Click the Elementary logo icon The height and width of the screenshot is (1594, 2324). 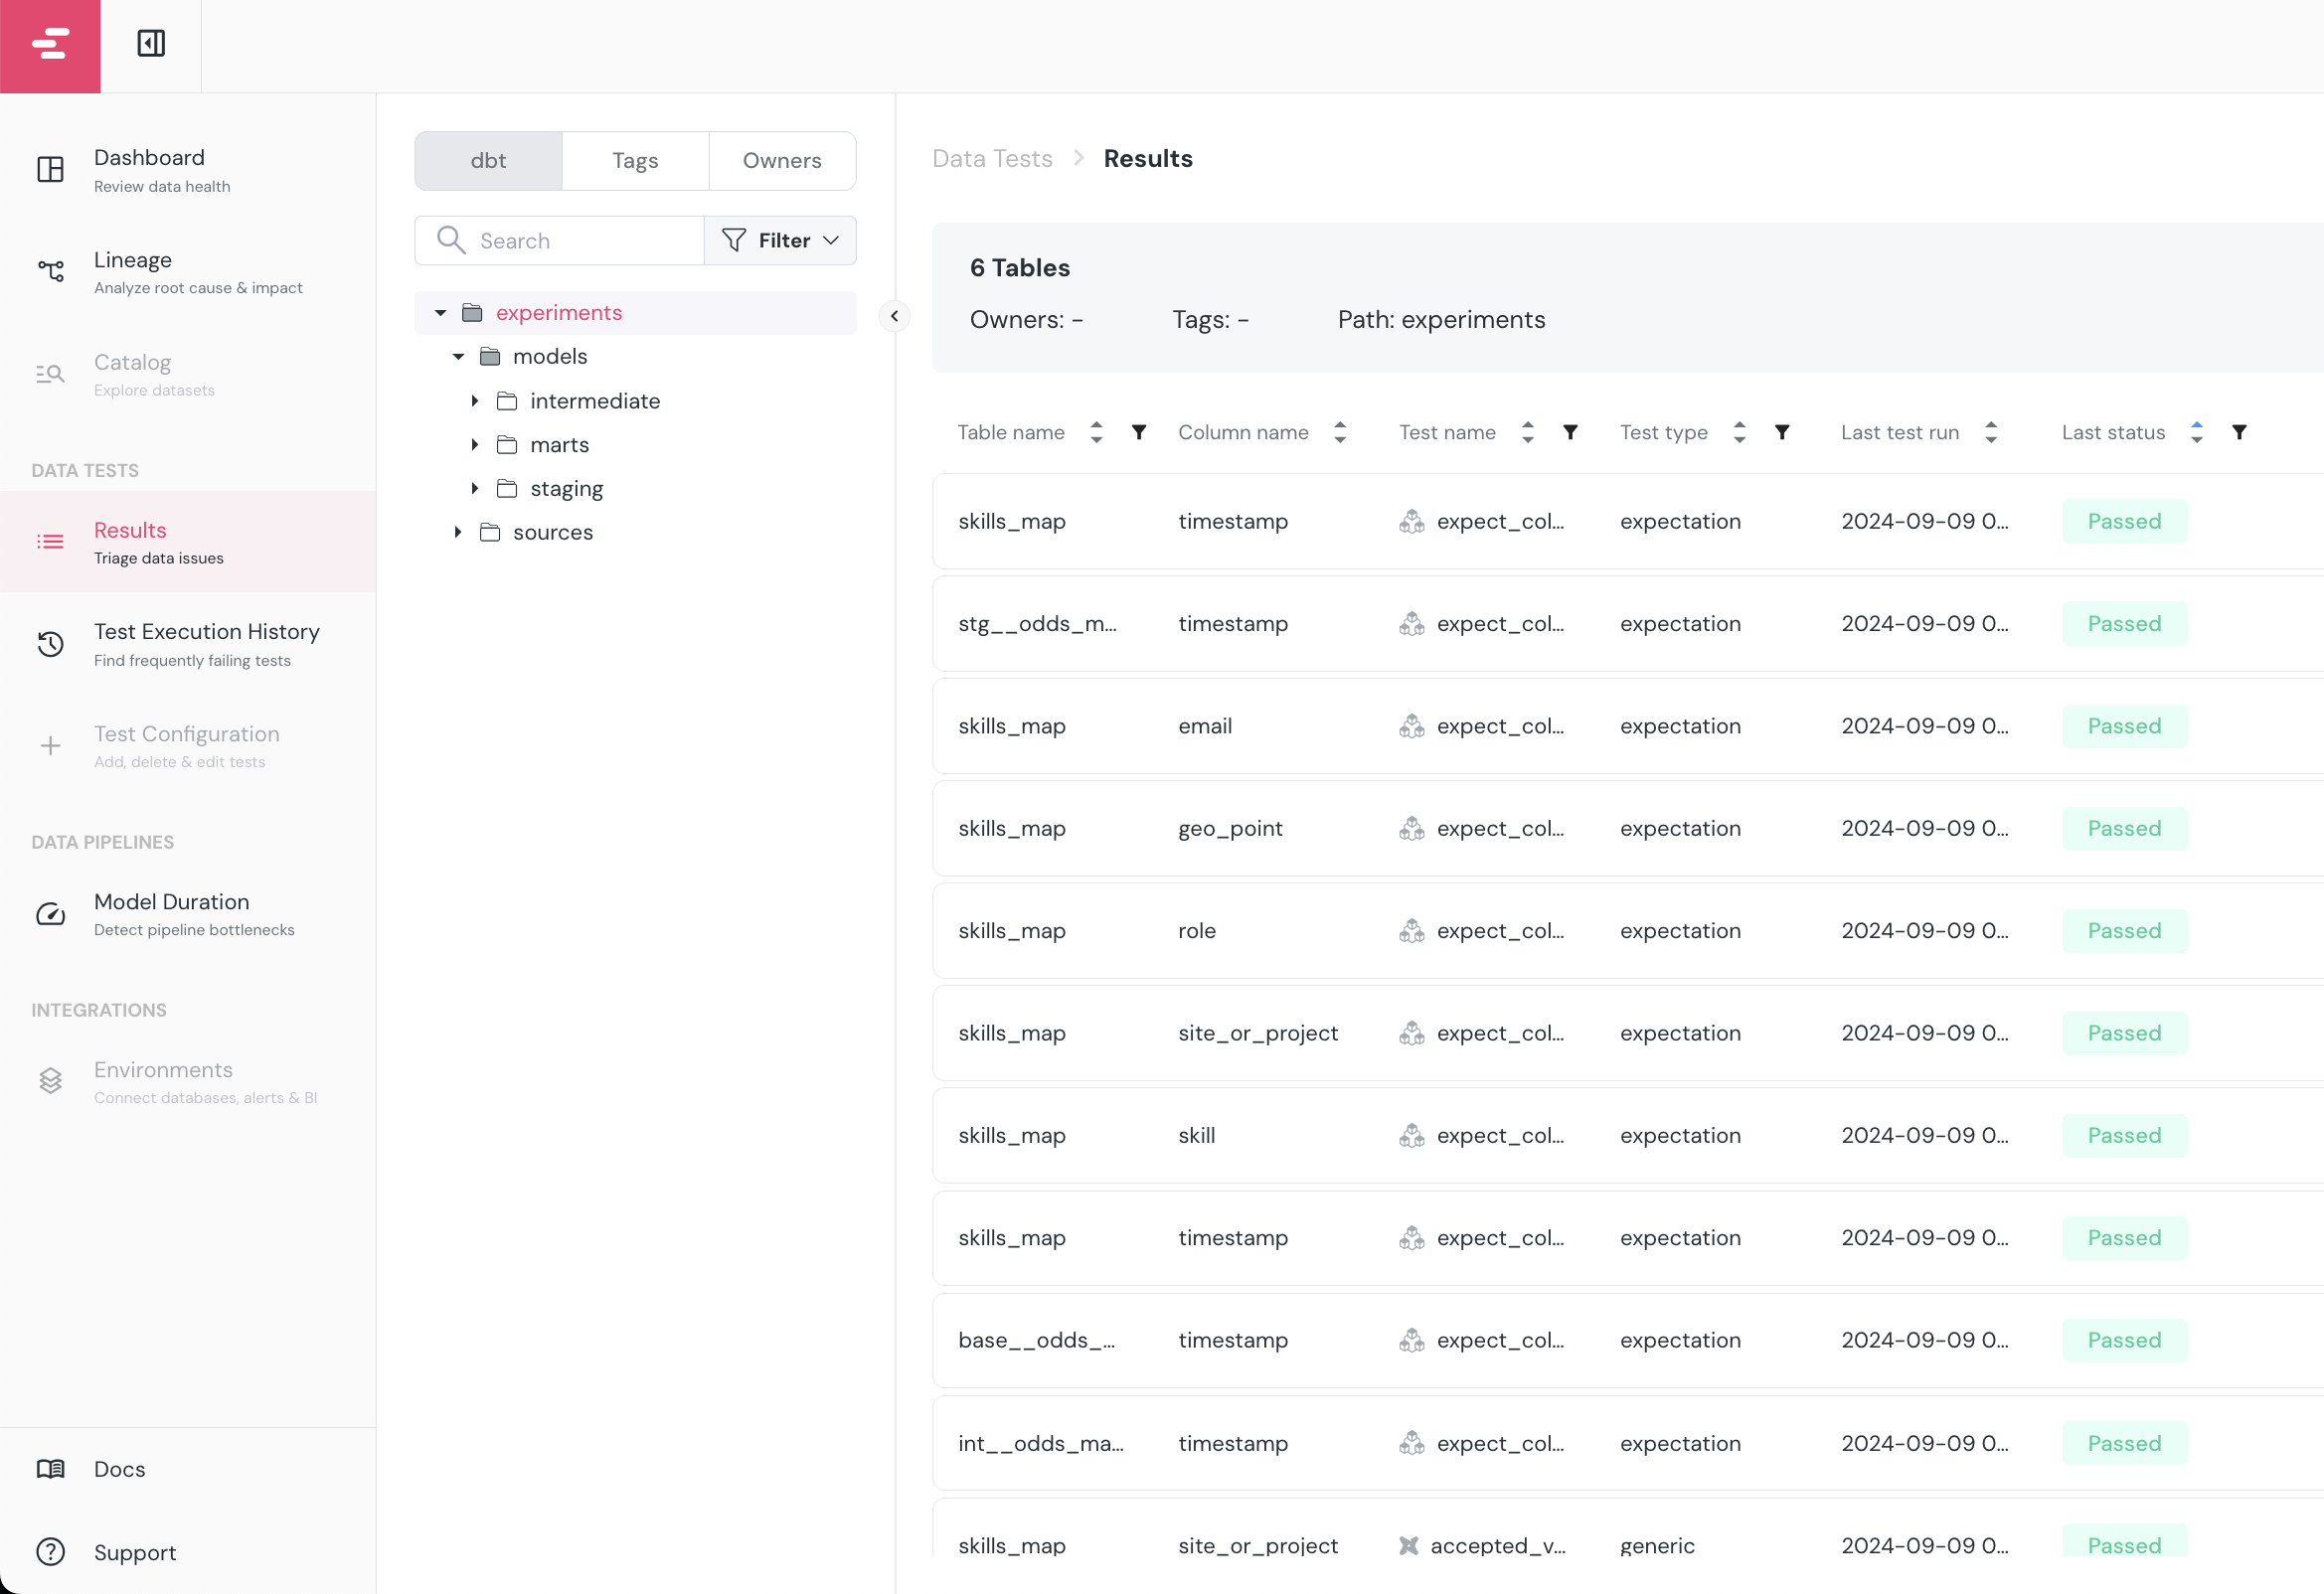(x=50, y=45)
